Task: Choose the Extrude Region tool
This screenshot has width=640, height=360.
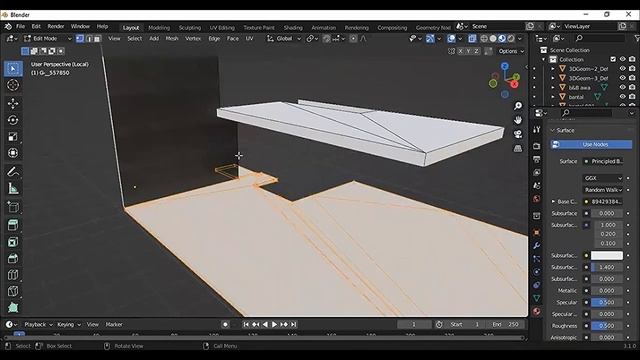Action: (x=13, y=225)
